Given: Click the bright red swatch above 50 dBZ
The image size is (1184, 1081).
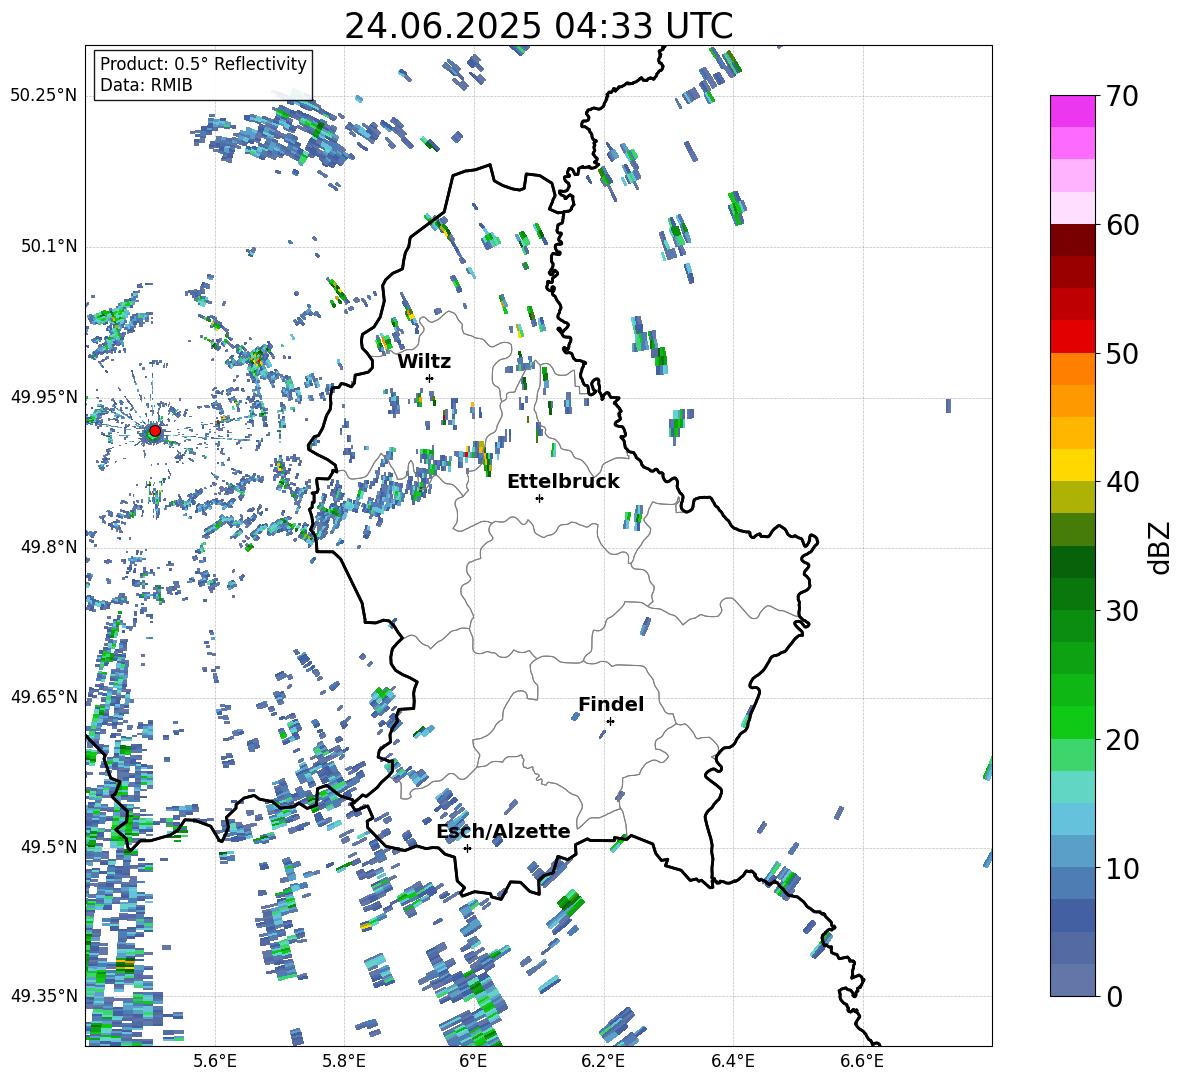Looking at the screenshot, I should click(x=1072, y=337).
